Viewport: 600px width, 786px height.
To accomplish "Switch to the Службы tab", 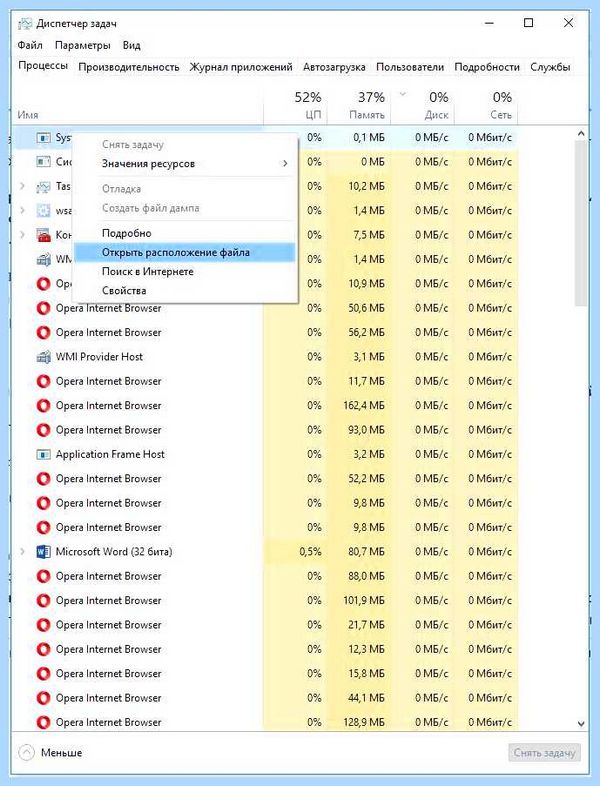I will coord(550,67).
